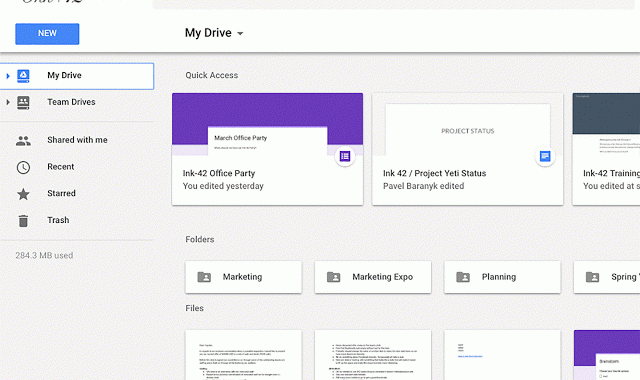Click the My Drive drive icon in the sidebar
Image resolution: width=640 pixels, height=380 pixels.
23,76
